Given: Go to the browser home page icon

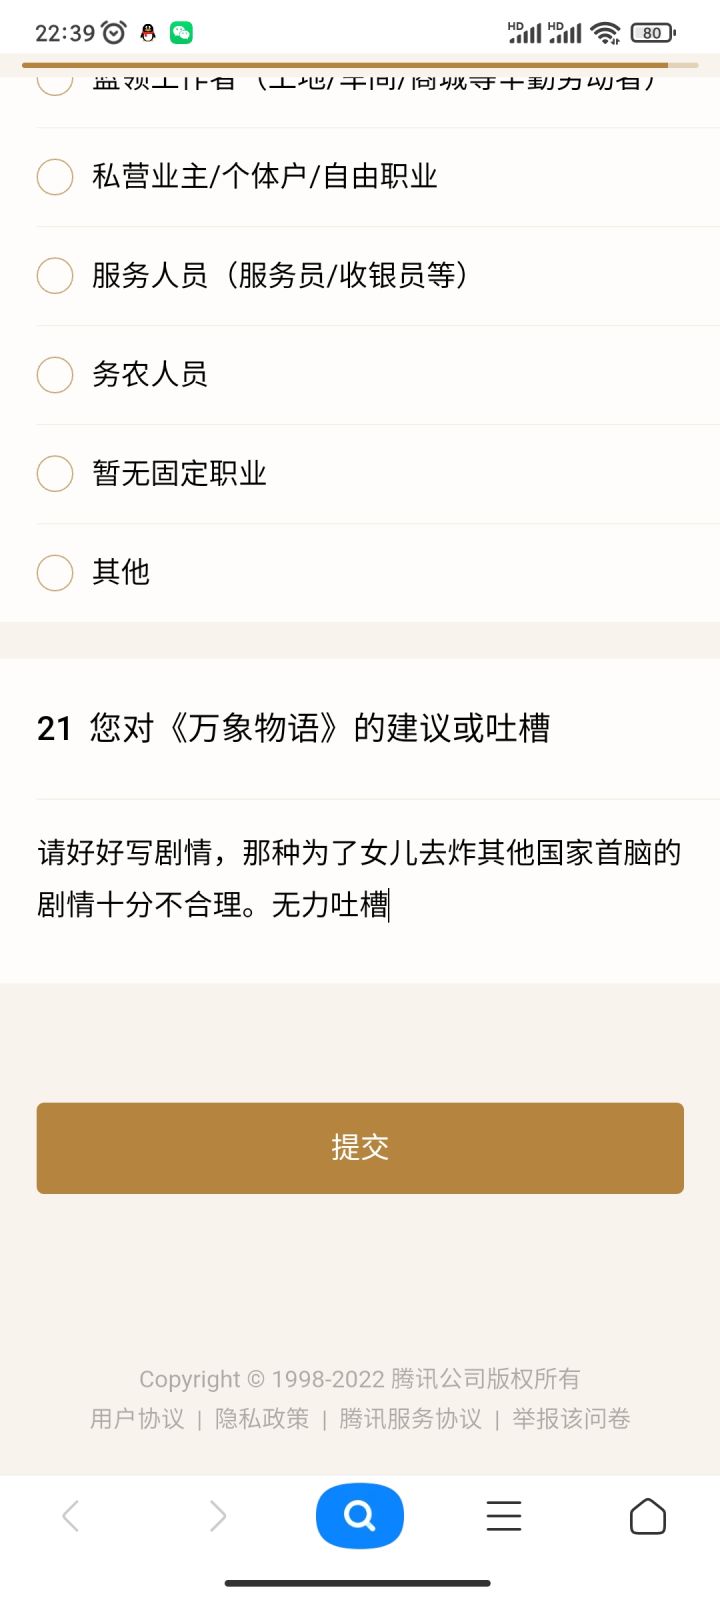Looking at the screenshot, I should 648,1516.
